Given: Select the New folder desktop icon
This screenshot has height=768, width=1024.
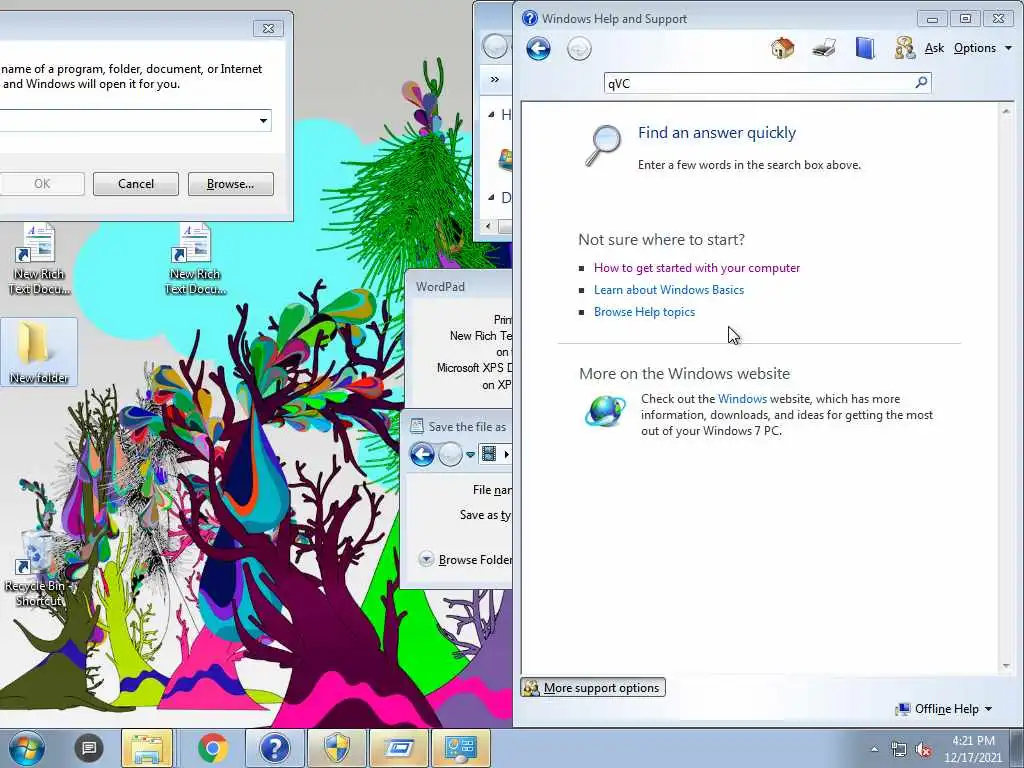Looking at the screenshot, I should click(39, 352).
